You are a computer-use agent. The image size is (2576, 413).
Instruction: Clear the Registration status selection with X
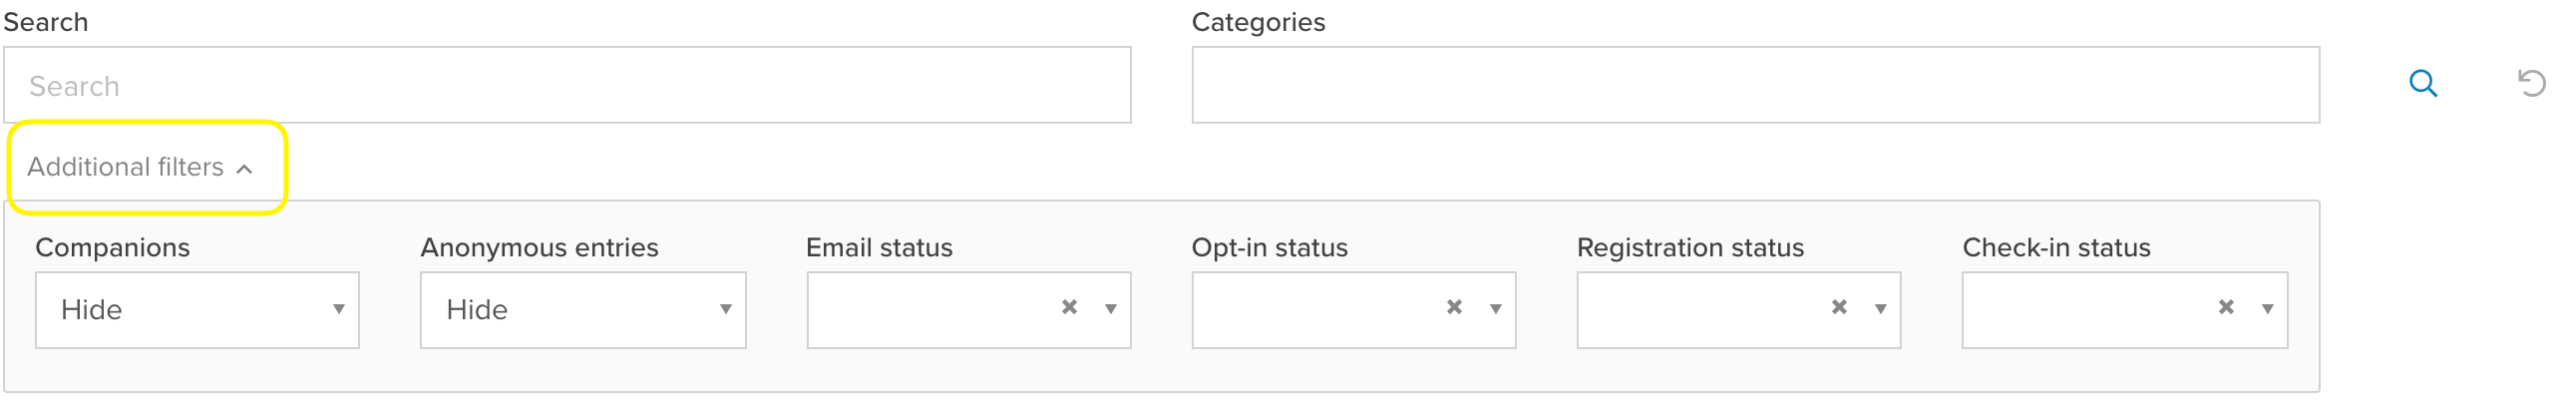1839,307
